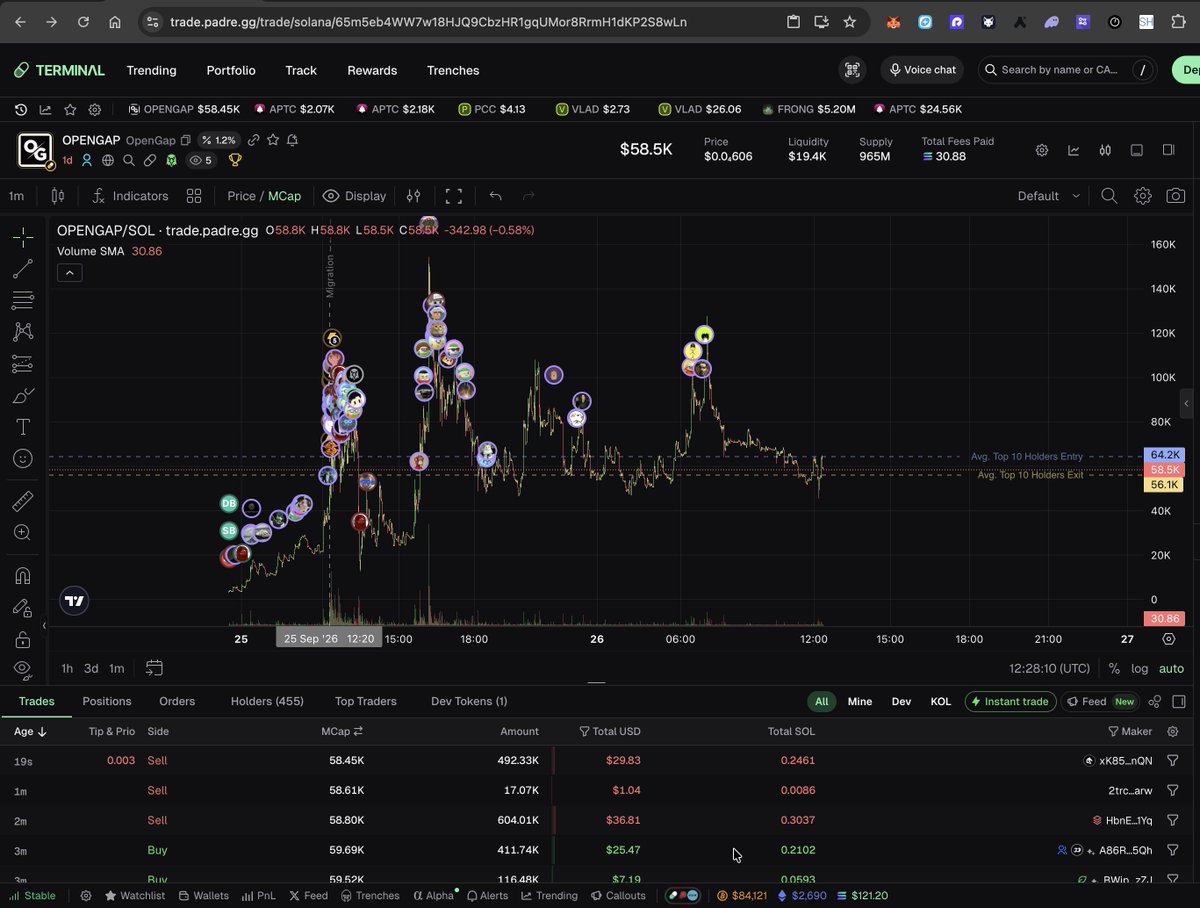
Task: Open Watchlist in the bottom bar
Action: tap(133, 896)
